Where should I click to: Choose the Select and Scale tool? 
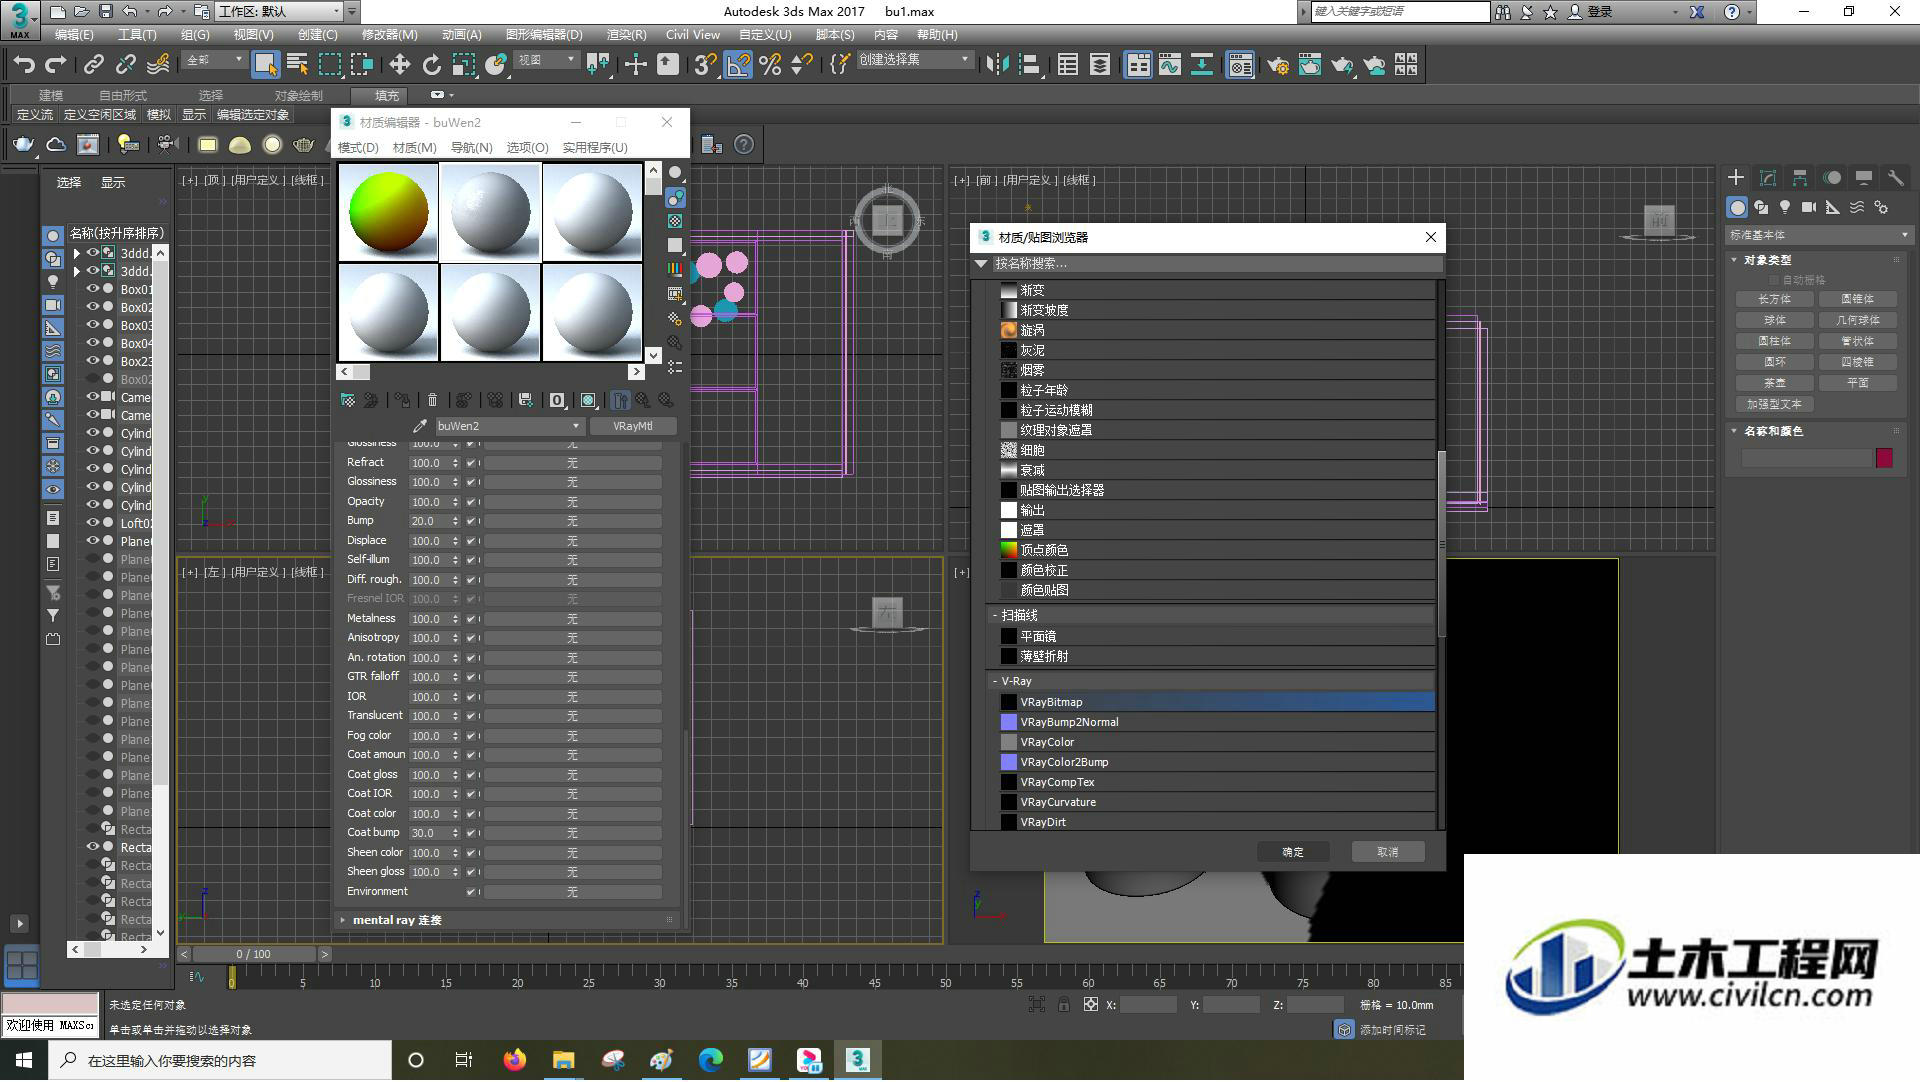463,65
